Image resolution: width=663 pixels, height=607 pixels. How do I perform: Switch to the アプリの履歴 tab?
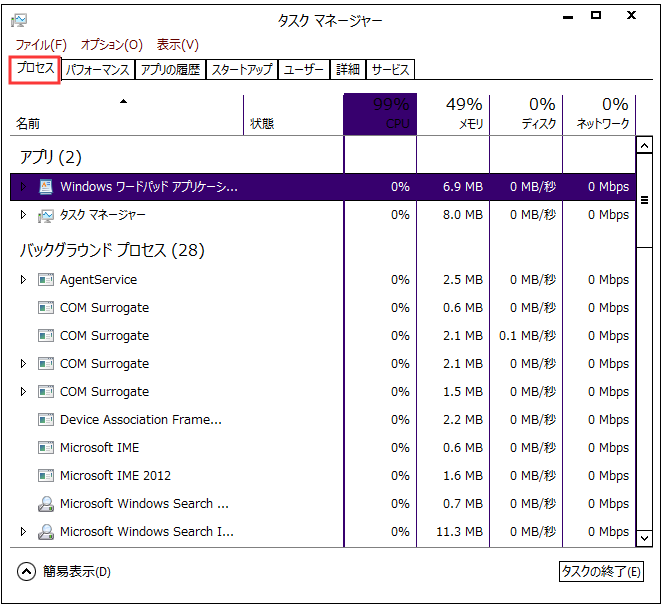pyautogui.click(x=170, y=69)
